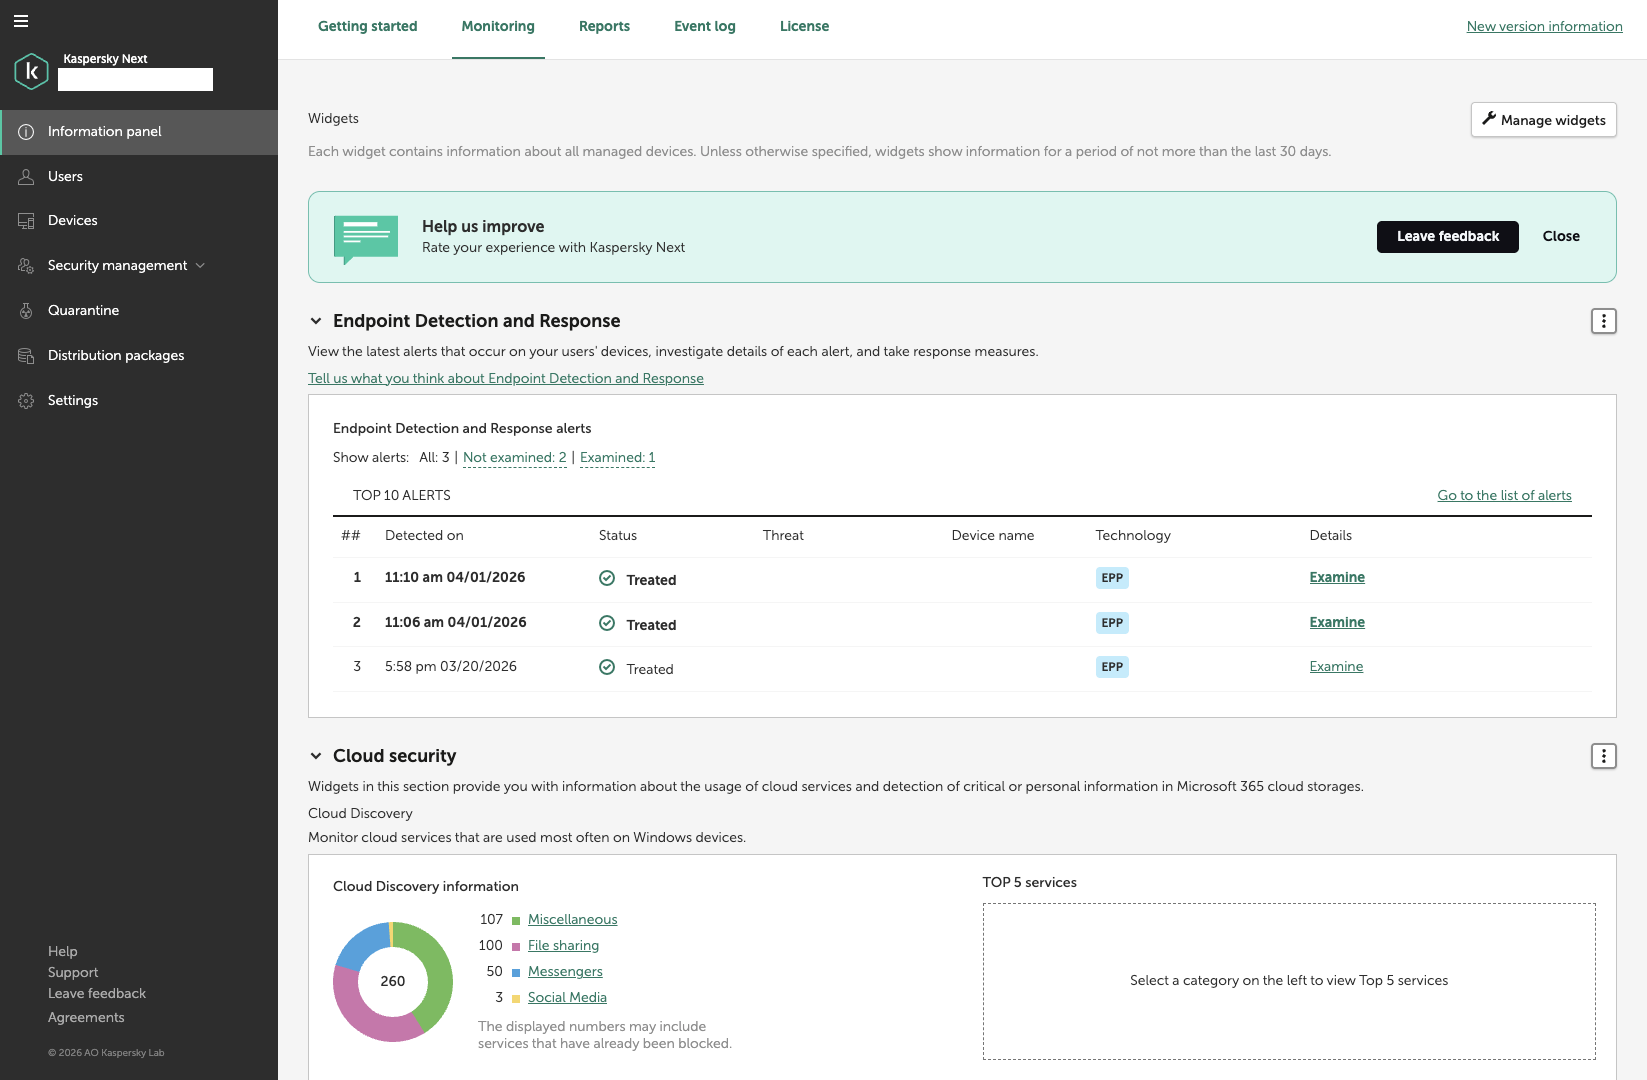Click the Leave feedback button in banner

coord(1447,237)
